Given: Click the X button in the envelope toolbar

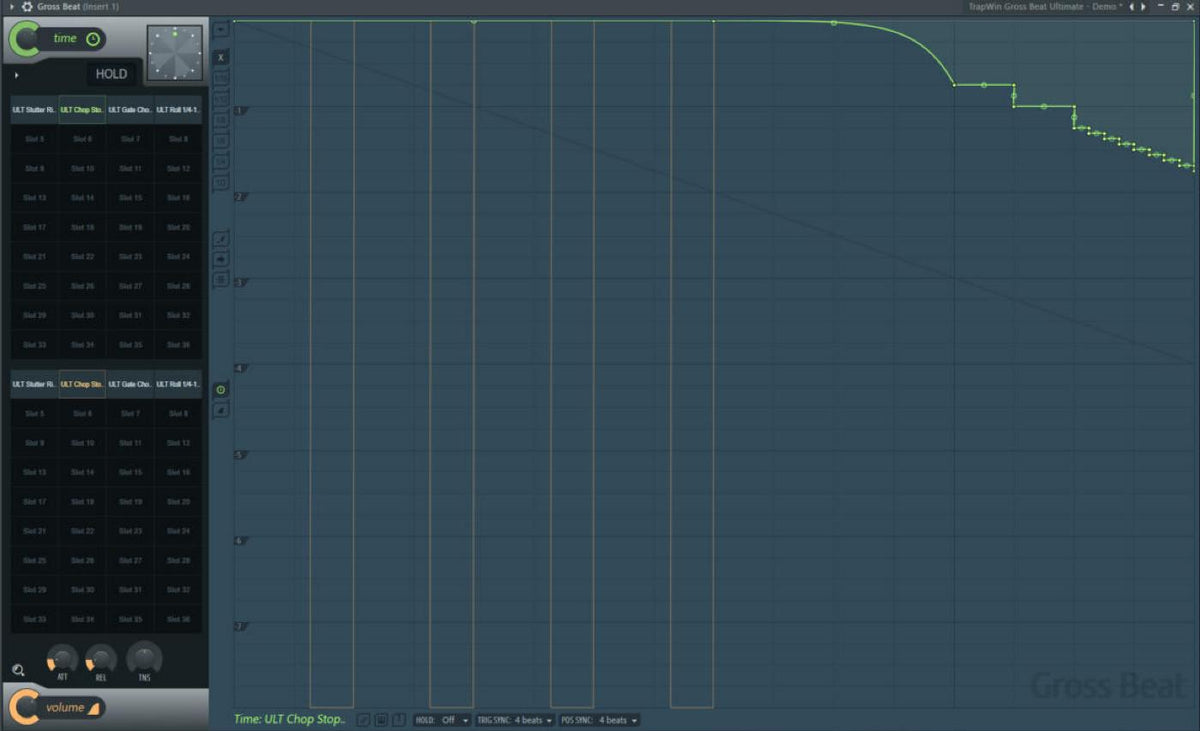Looking at the screenshot, I should (x=221, y=57).
